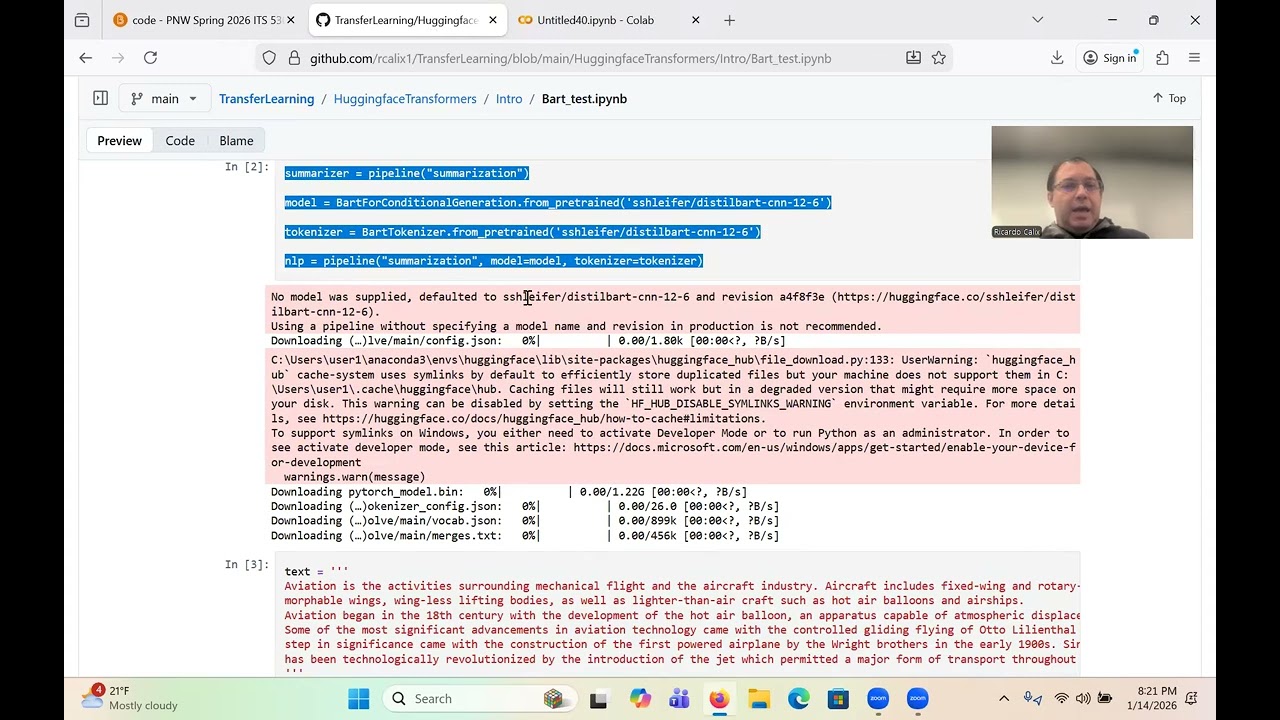
Task: Open the extensions puzzle icon
Action: (1162, 58)
